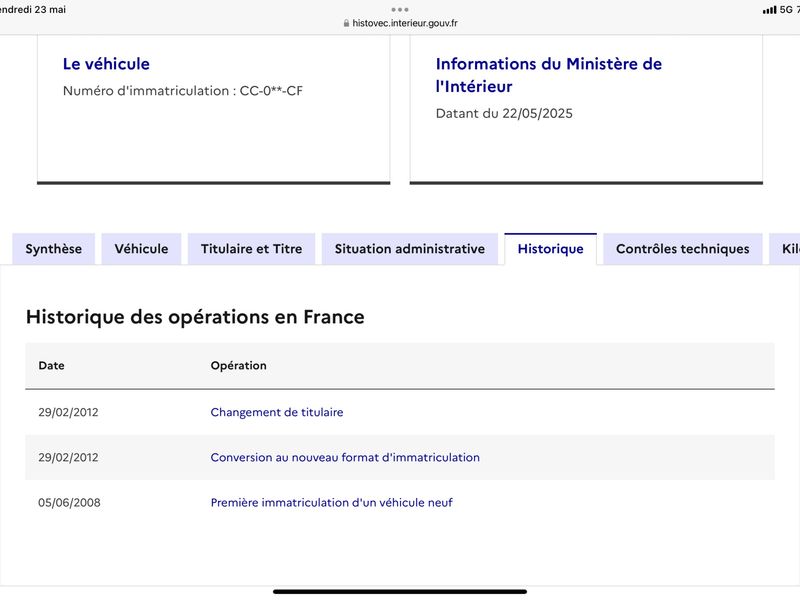Viewport: 800px width, 600px height.
Task: Click Historique des opérations en France title
Action: (x=195, y=317)
